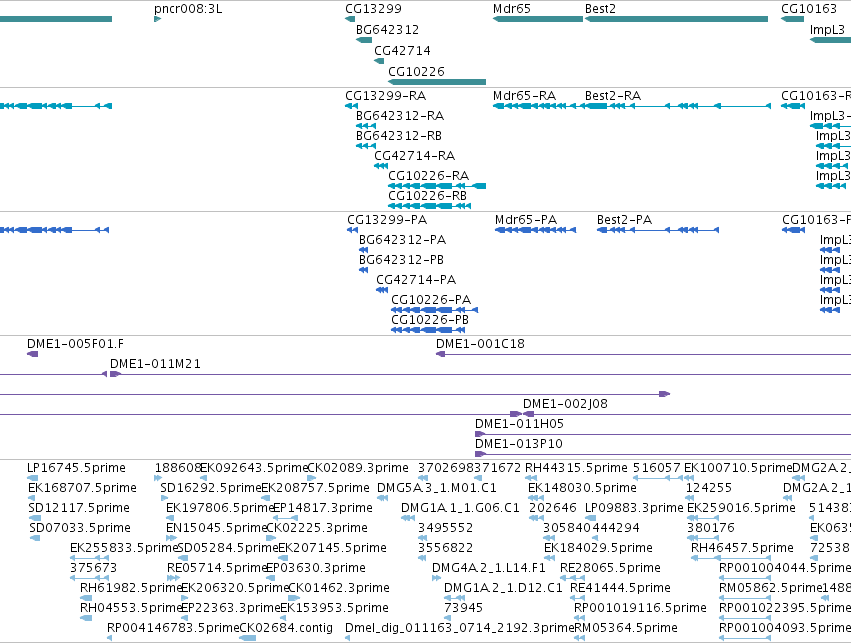Click the DMG5A3_1.M01.C1 cDNA feature
This screenshot has width=851, height=643.
(x=382, y=498)
